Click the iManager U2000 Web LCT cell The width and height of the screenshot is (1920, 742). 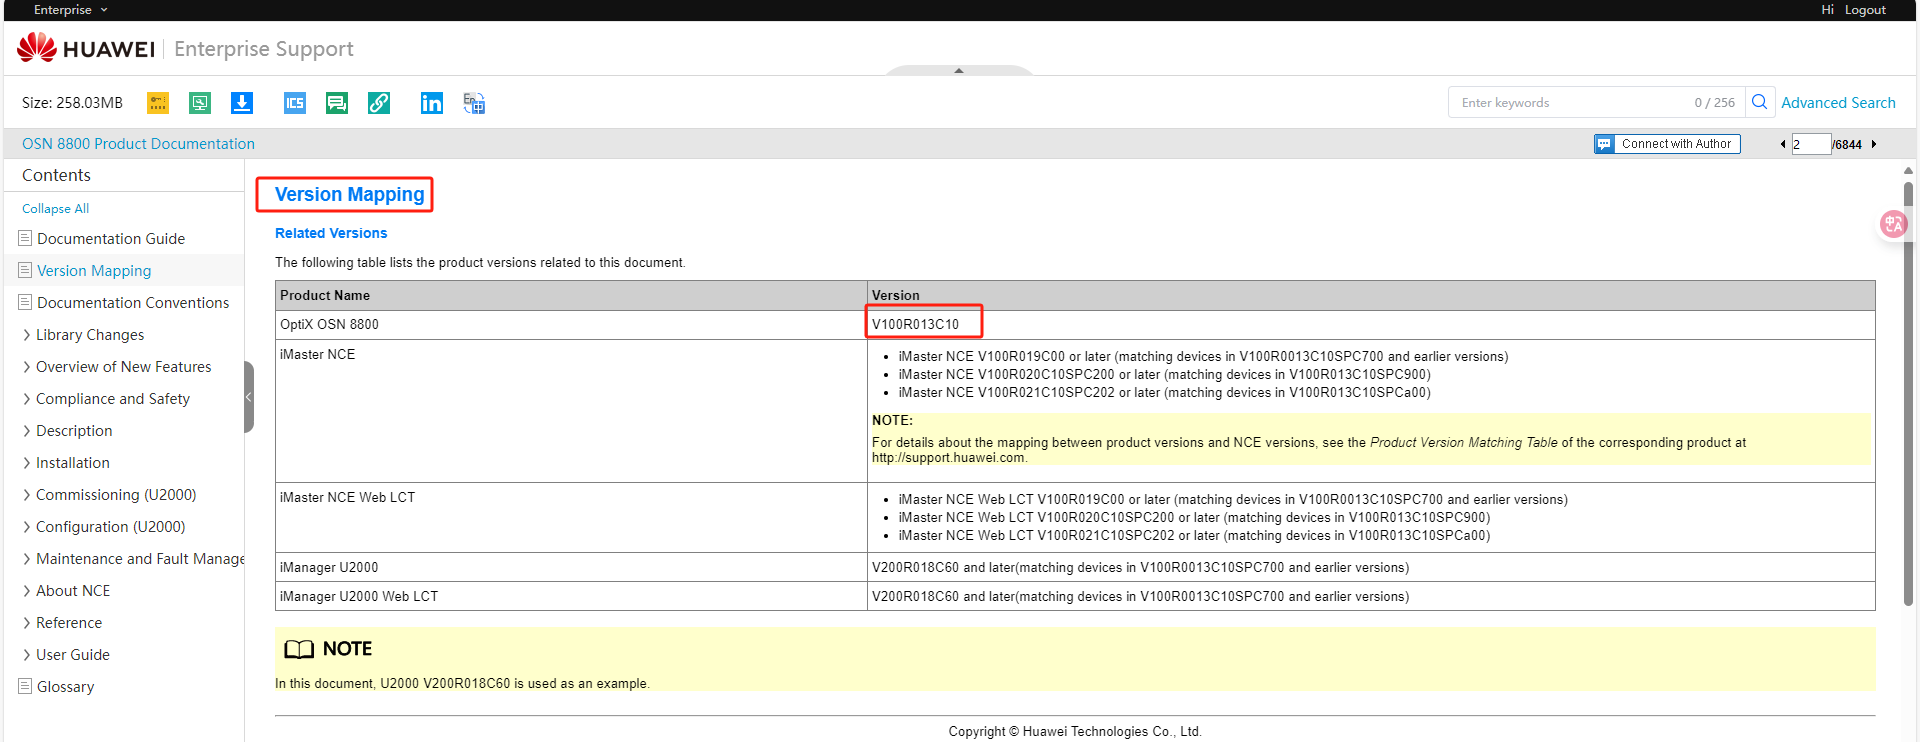click(x=572, y=596)
